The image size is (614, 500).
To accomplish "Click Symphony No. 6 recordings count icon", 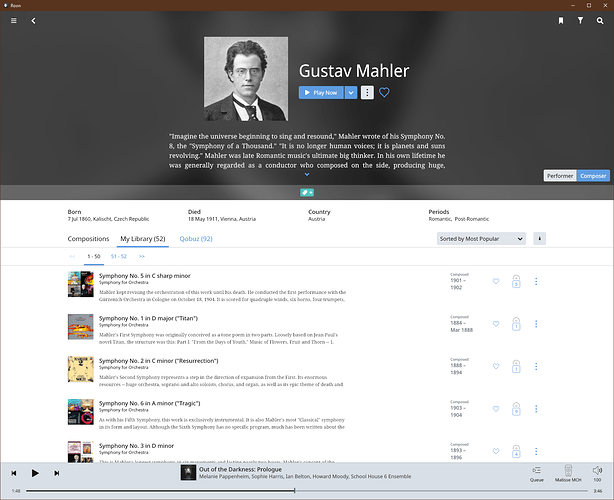I will 516,409.
